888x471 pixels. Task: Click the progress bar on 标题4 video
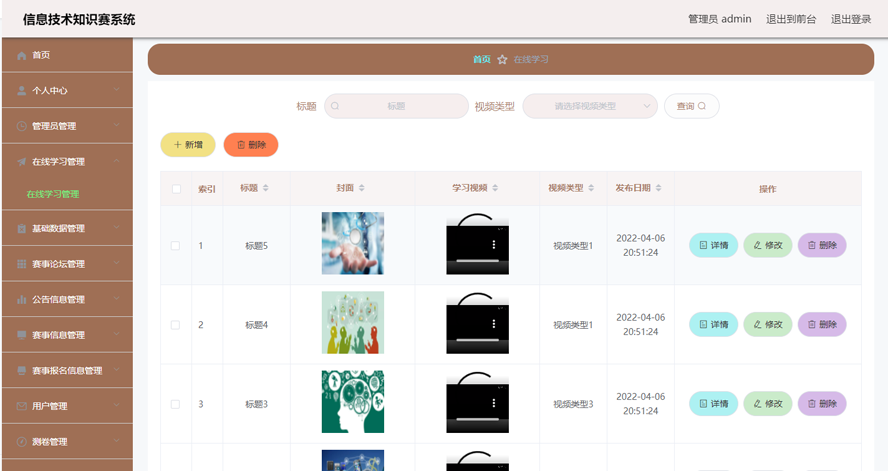(x=477, y=340)
